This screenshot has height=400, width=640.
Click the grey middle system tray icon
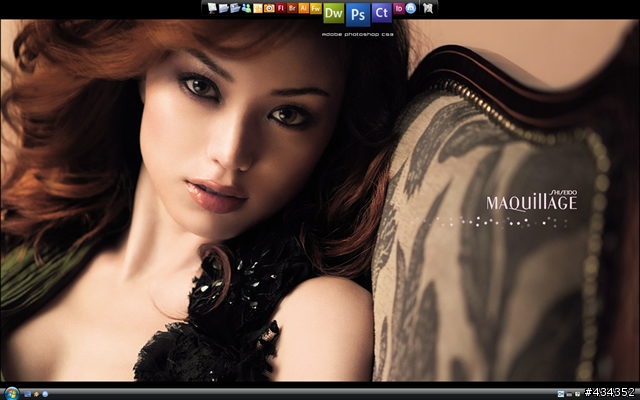point(569,394)
